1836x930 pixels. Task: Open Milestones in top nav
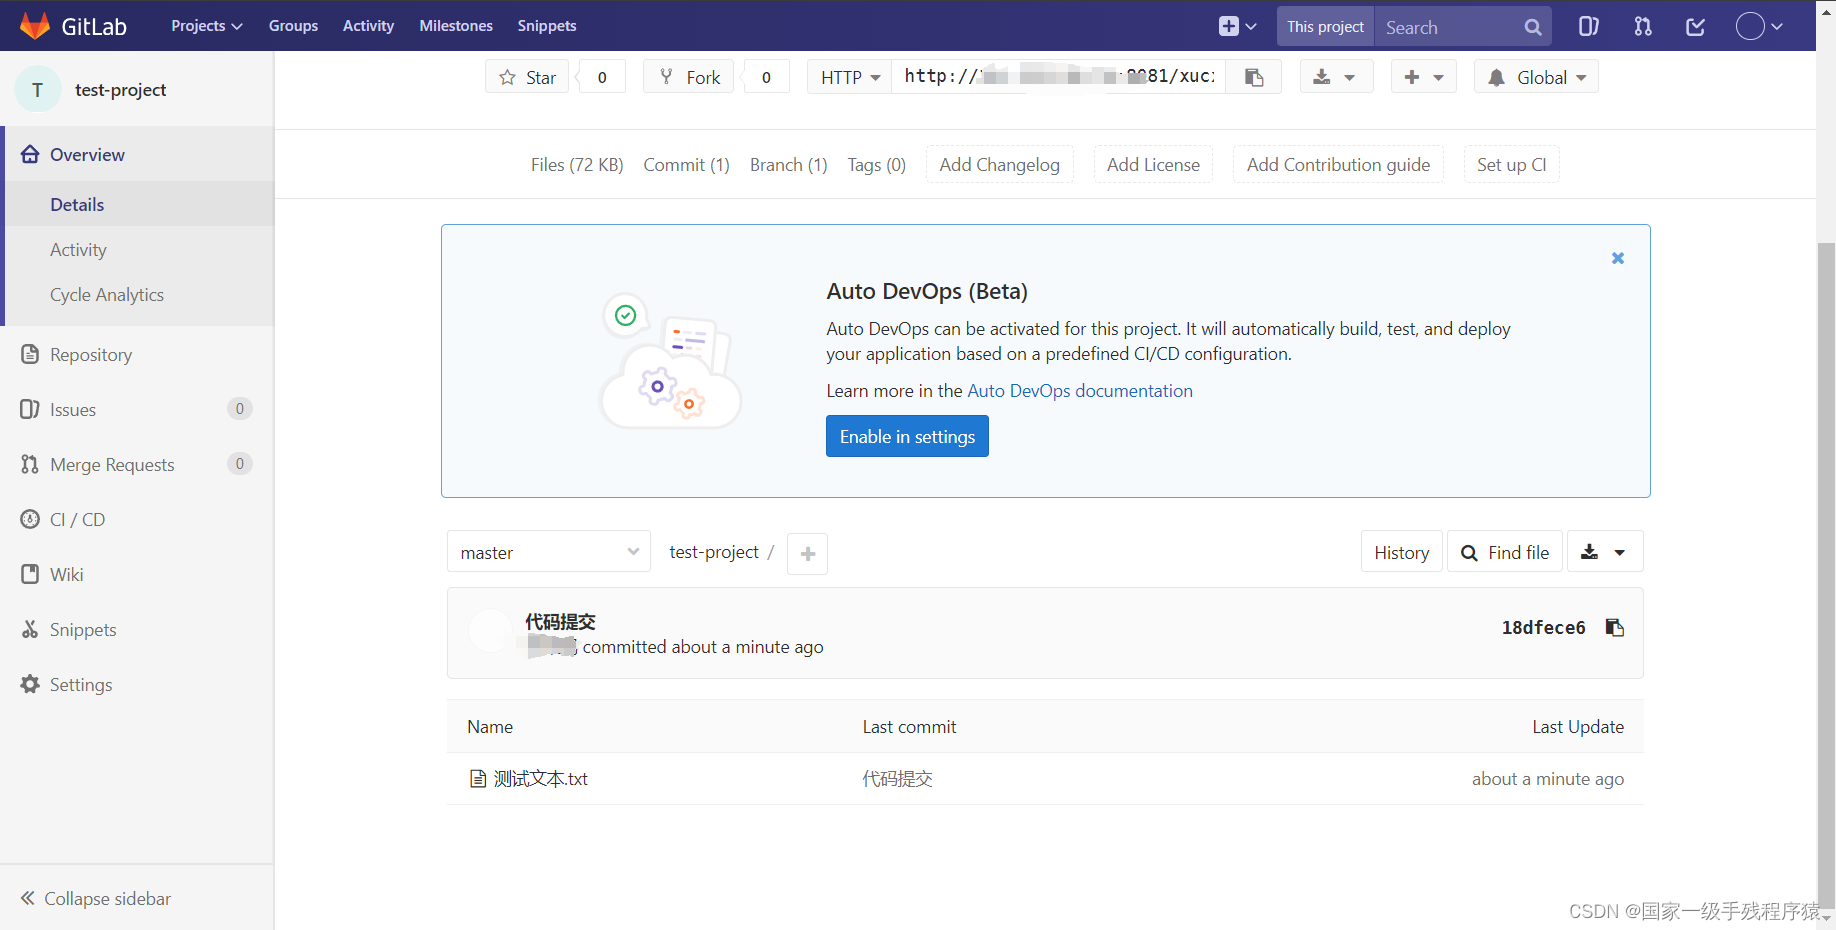click(456, 26)
